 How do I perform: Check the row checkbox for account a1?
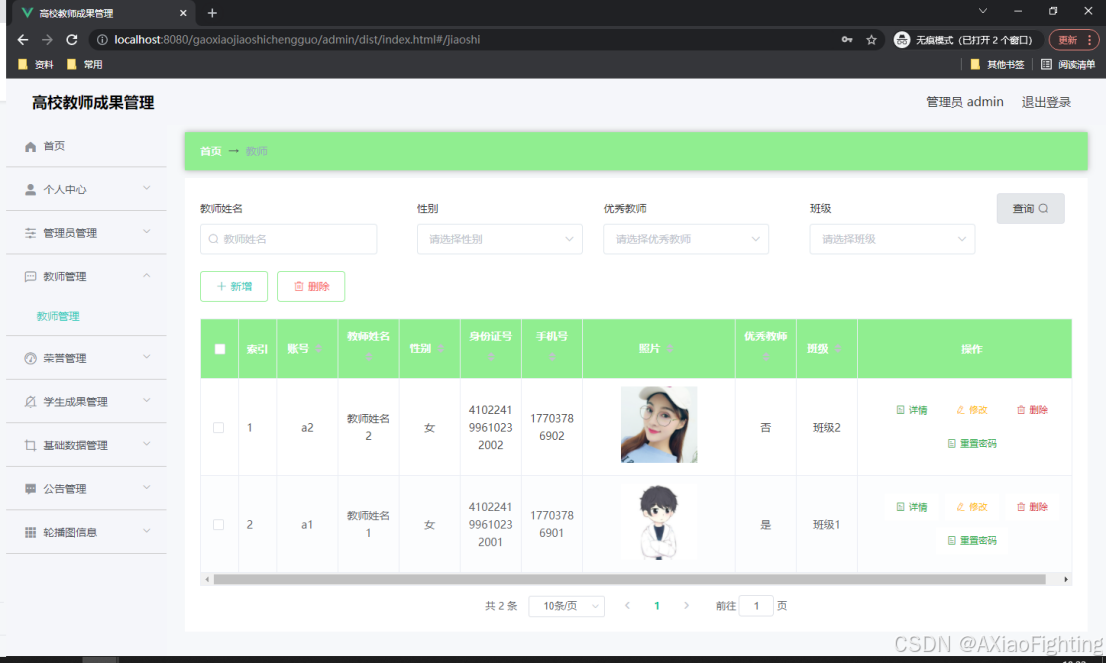click(219, 524)
